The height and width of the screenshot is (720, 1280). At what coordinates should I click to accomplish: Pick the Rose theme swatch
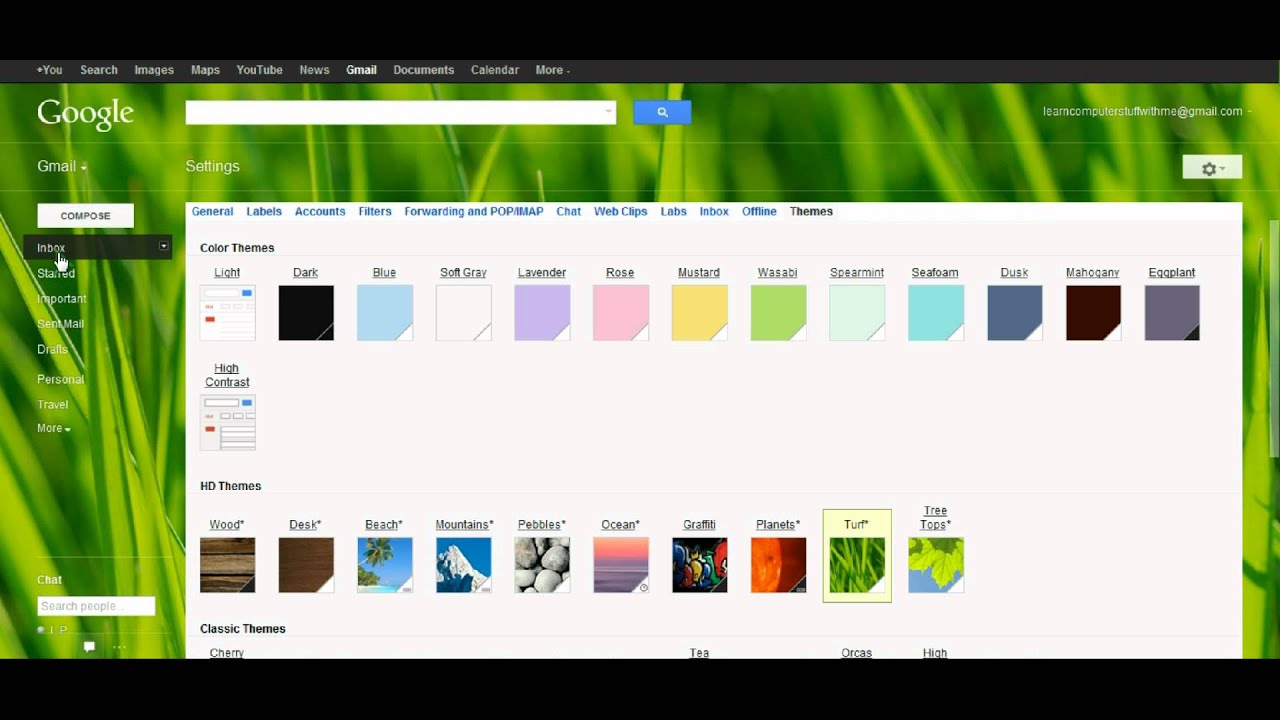(621, 313)
